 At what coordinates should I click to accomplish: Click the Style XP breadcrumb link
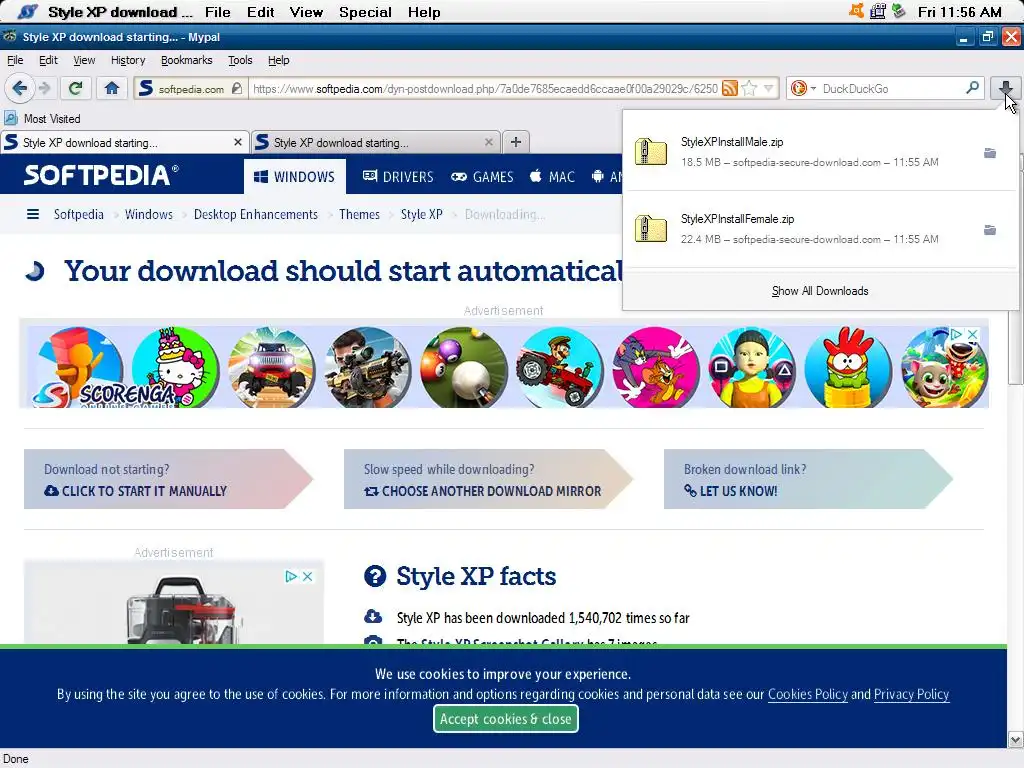tap(421, 214)
